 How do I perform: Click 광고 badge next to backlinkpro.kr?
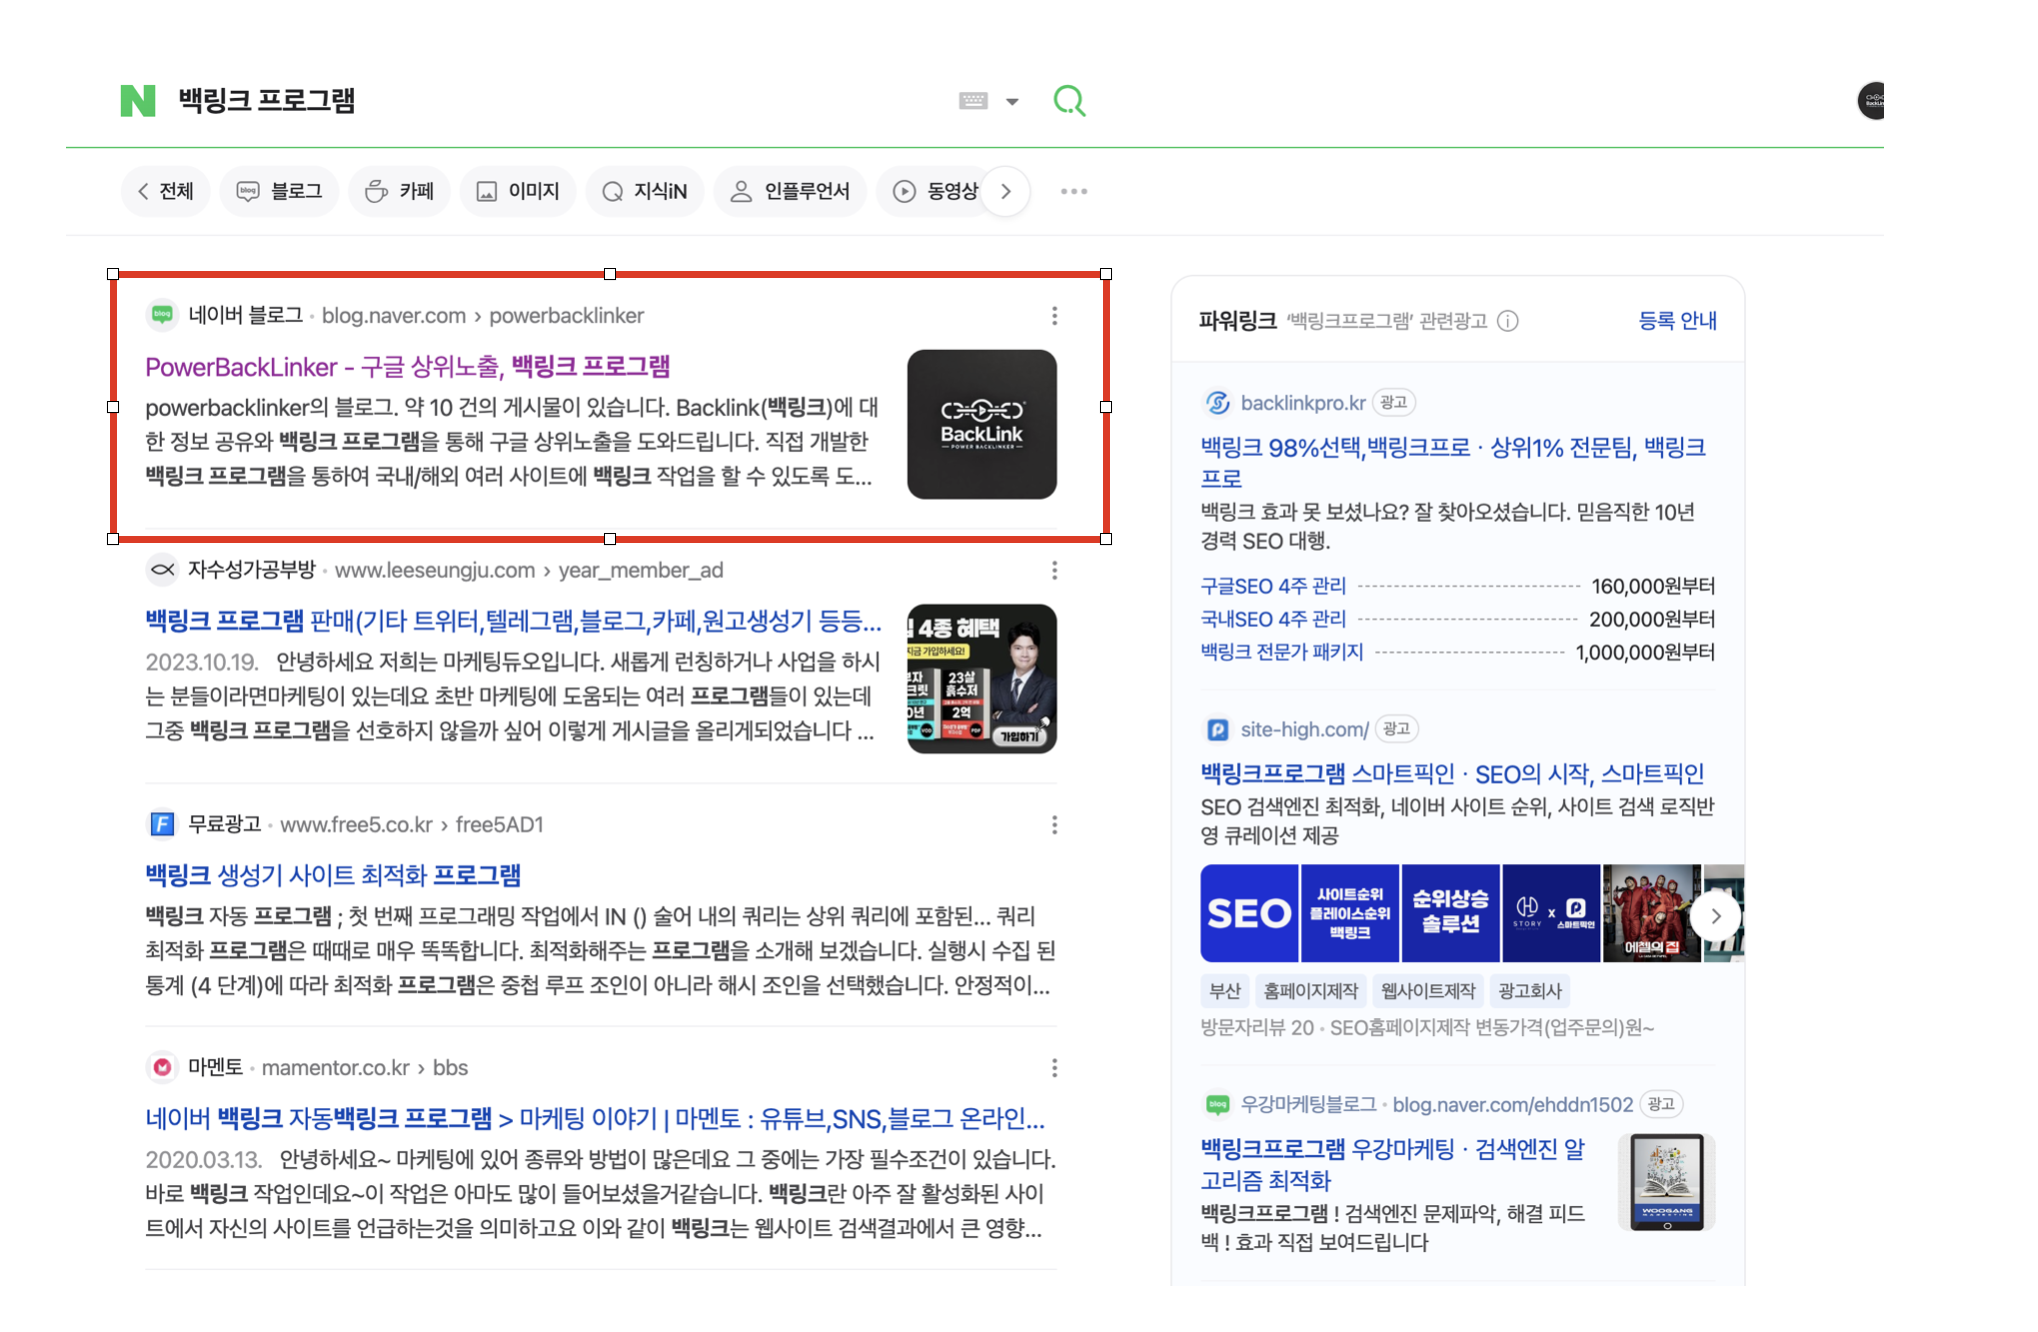pos(1393,403)
